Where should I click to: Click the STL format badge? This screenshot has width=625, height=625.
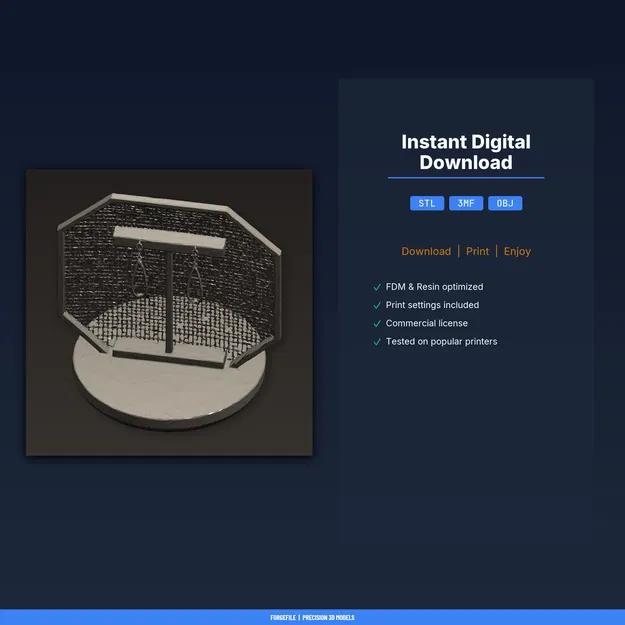(426, 203)
